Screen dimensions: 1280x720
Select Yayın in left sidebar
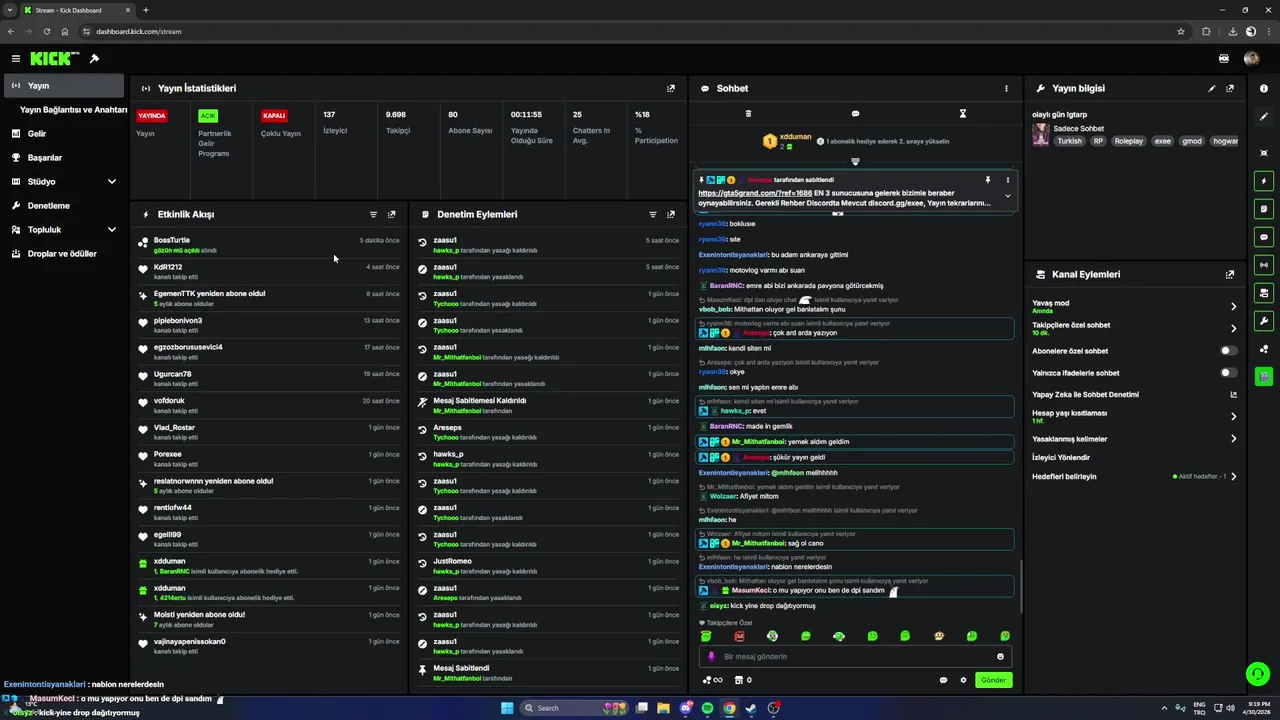(x=64, y=86)
